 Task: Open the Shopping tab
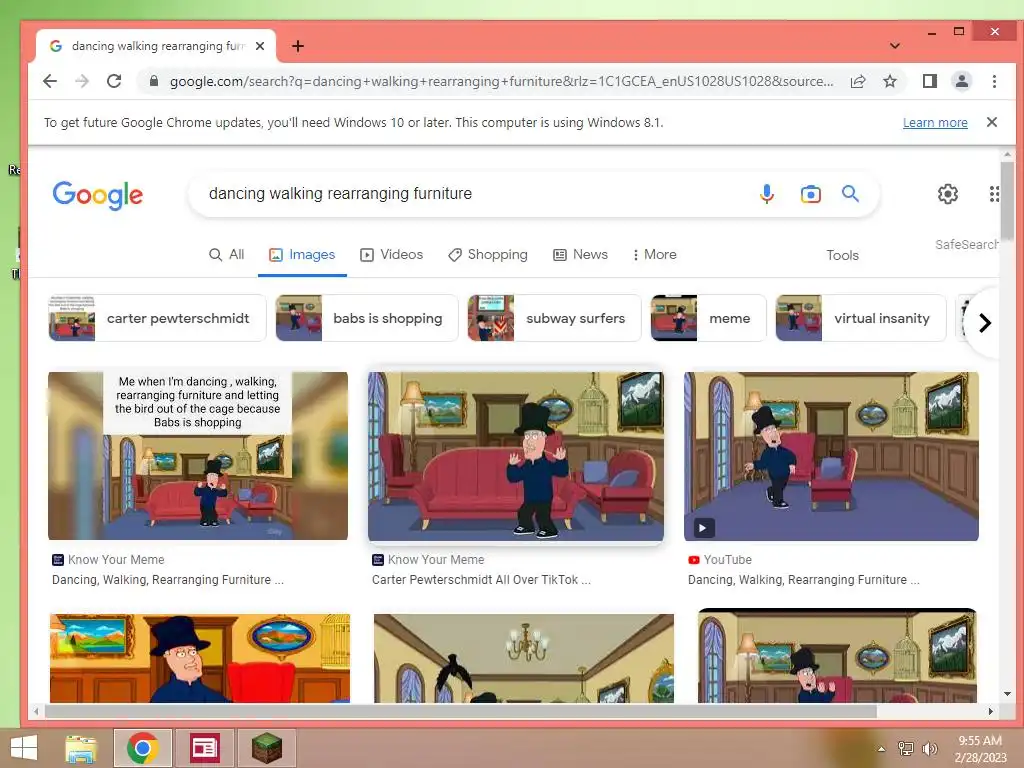(488, 255)
